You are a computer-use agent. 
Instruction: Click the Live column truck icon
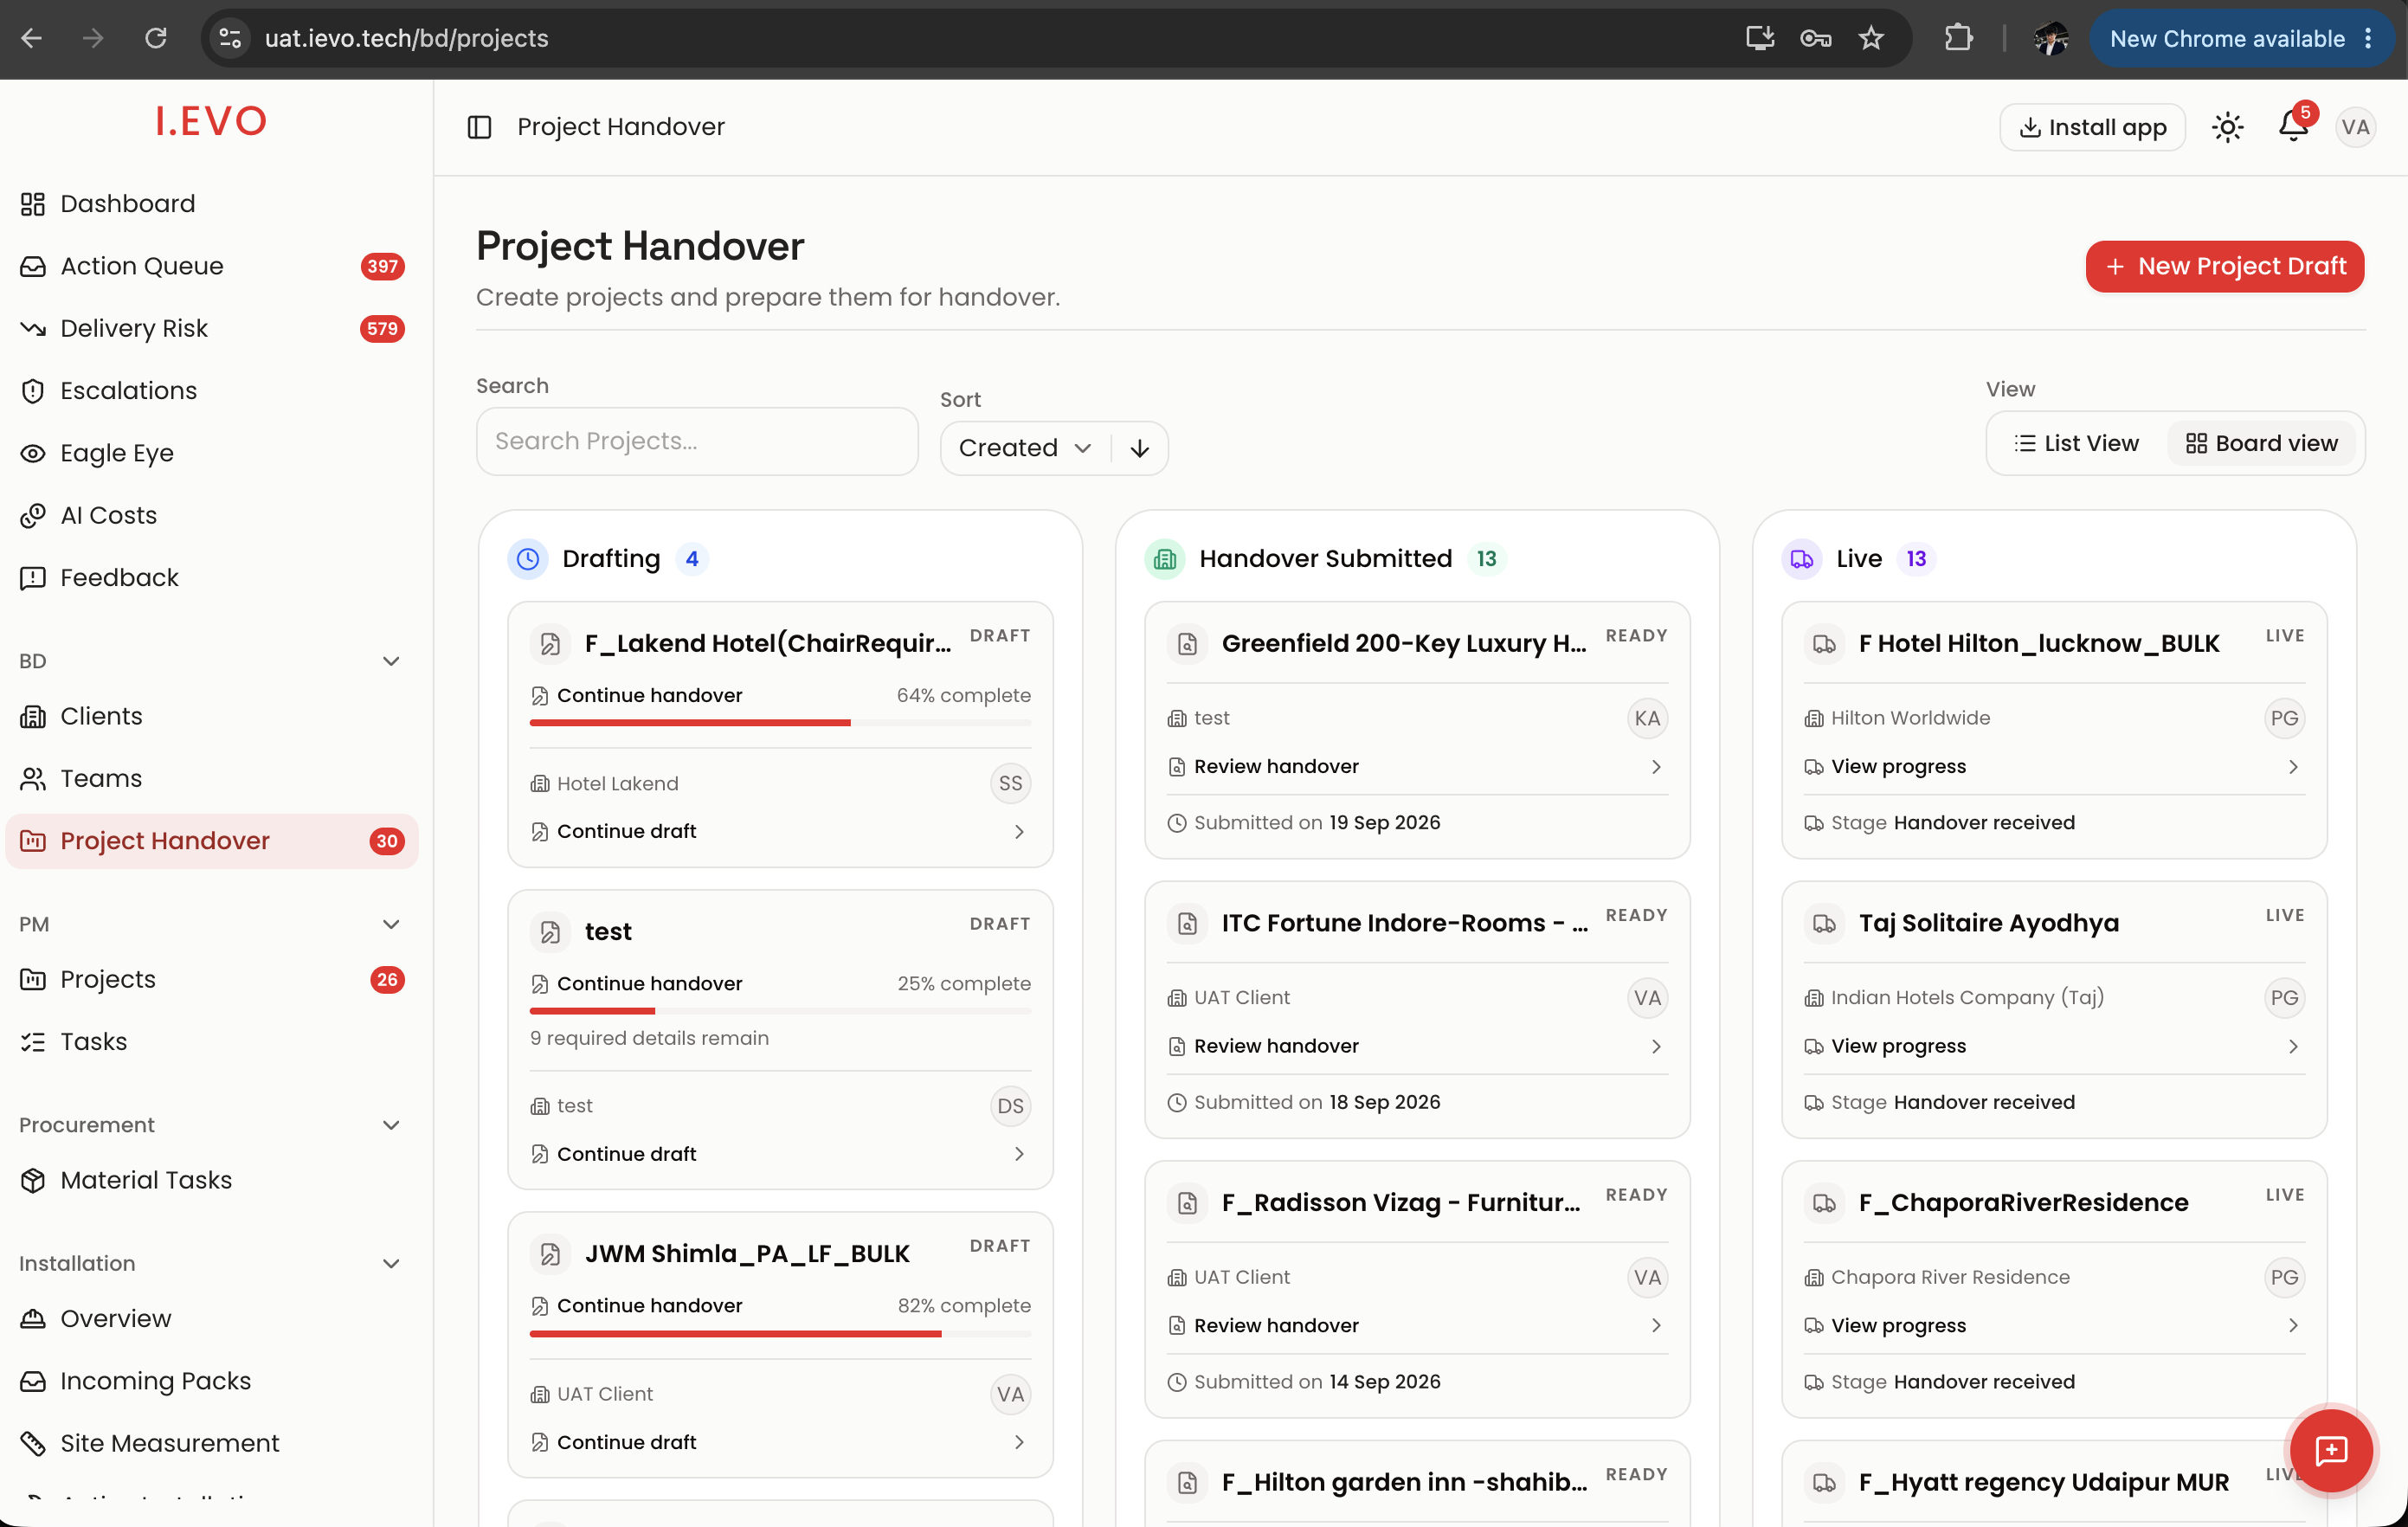(1802, 559)
